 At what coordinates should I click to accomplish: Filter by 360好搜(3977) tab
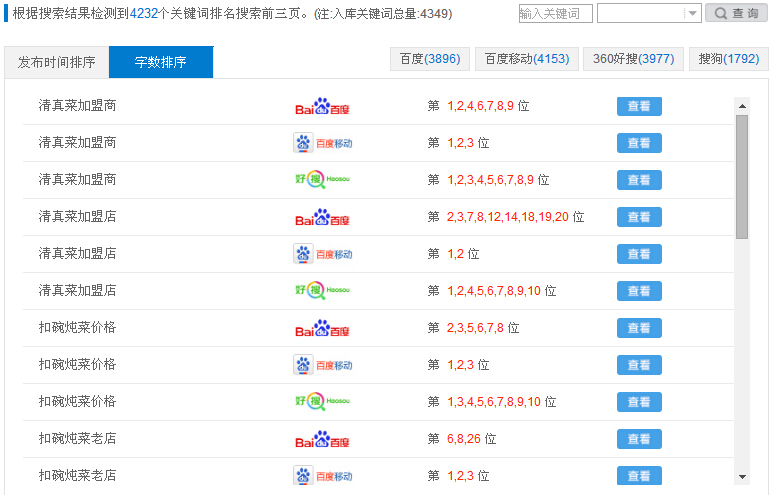633,59
